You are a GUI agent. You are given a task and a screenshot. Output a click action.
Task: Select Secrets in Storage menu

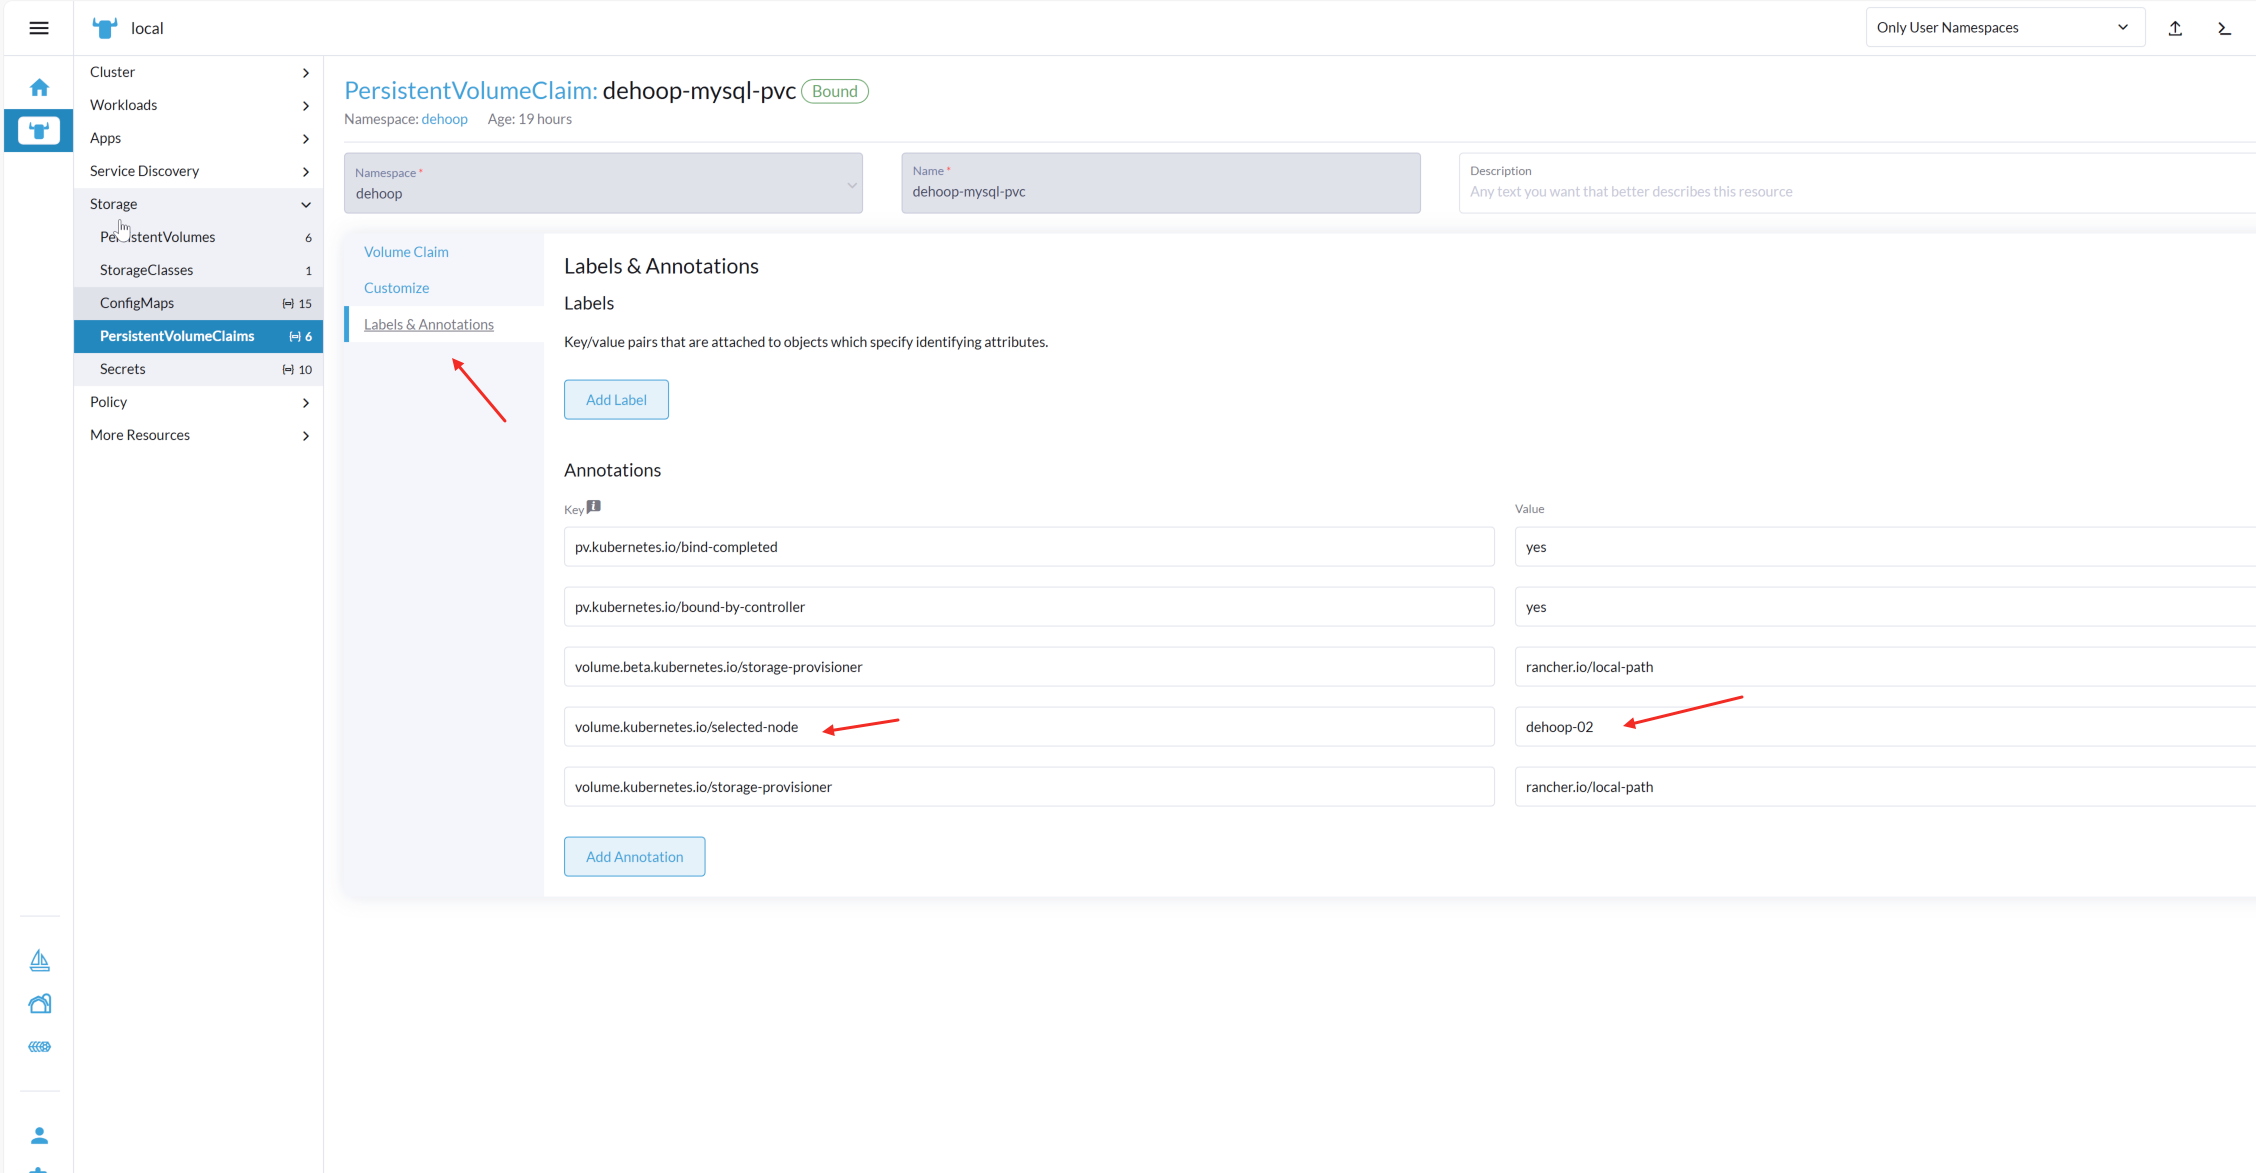point(123,369)
